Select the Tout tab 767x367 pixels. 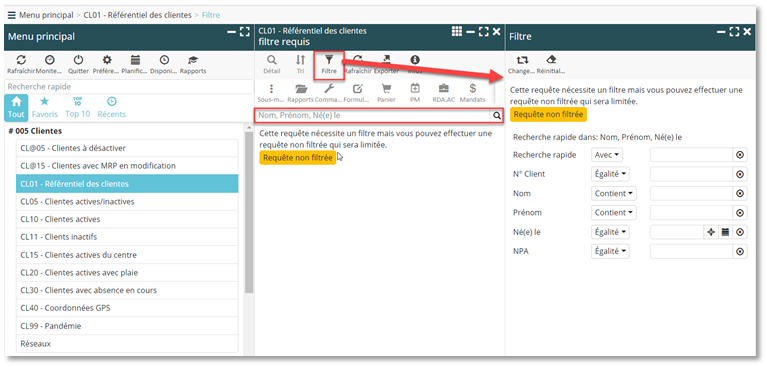pyautogui.click(x=16, y=107)
